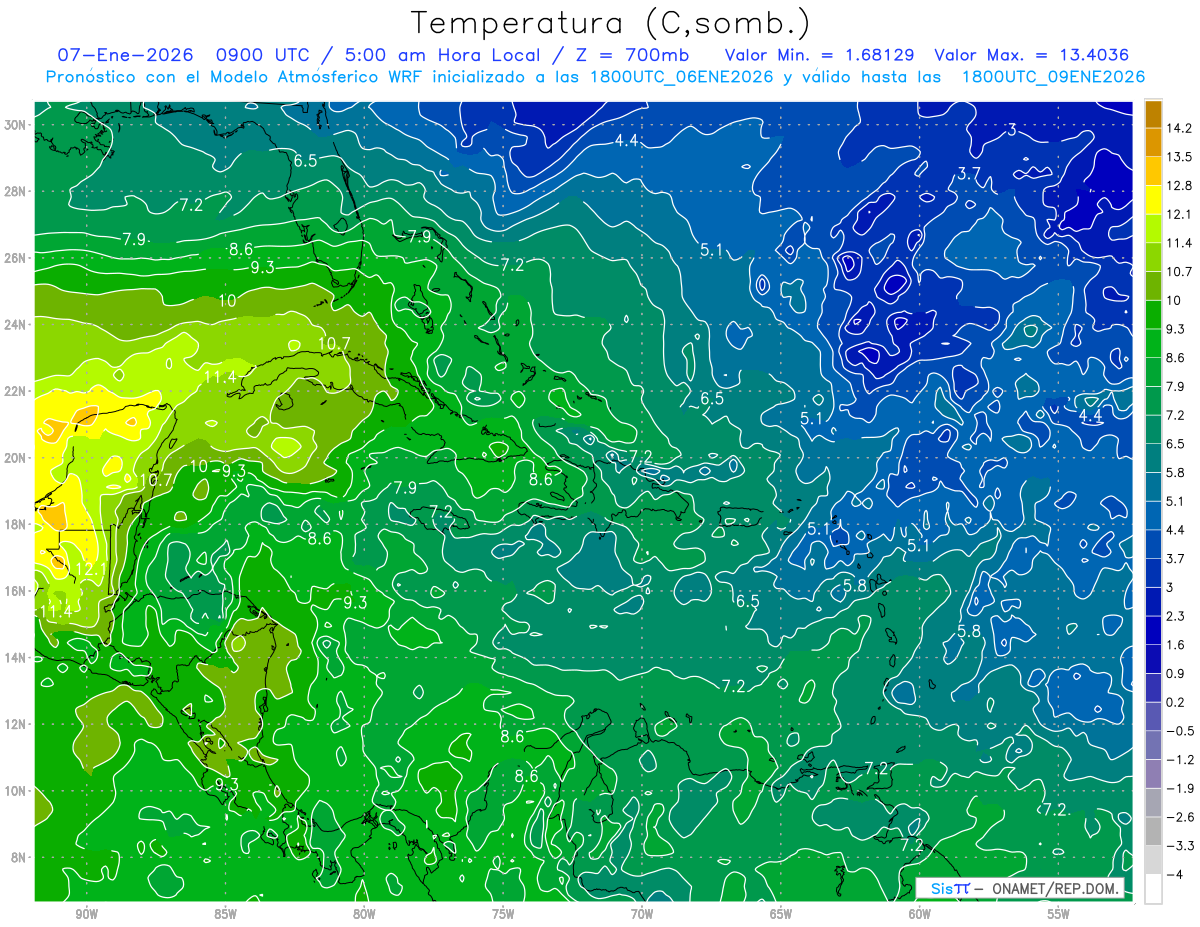The height and width of the screenshot is (927, 1200).
Task: Pick the white swatch below -4
Action: click(x=1153, y=889)
